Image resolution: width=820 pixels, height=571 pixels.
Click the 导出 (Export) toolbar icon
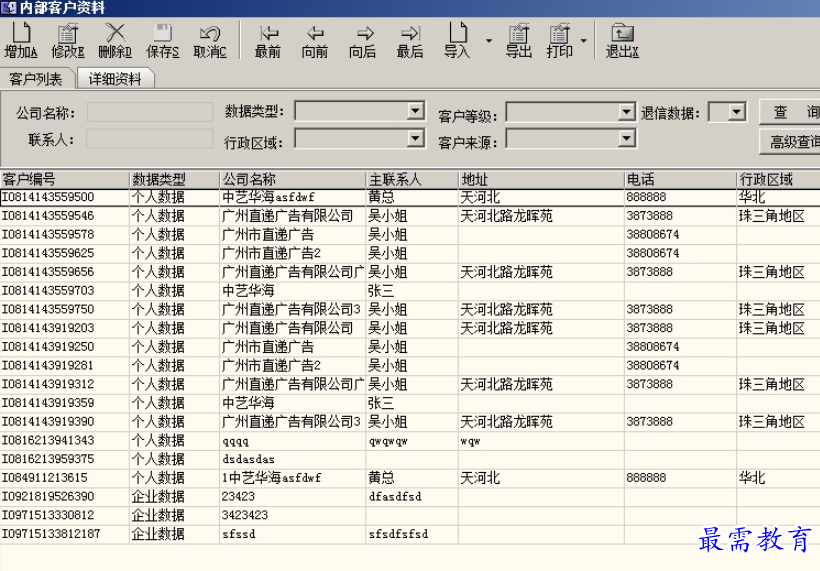[x=519, y=40]
